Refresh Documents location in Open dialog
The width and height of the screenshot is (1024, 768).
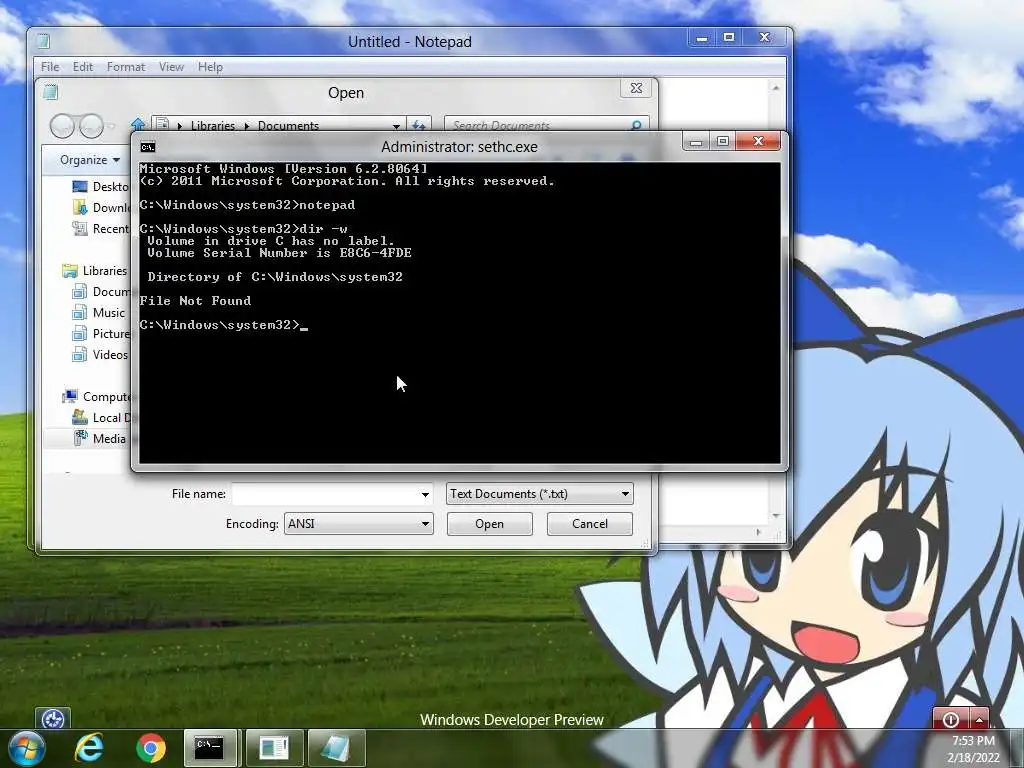coord(419,125)
